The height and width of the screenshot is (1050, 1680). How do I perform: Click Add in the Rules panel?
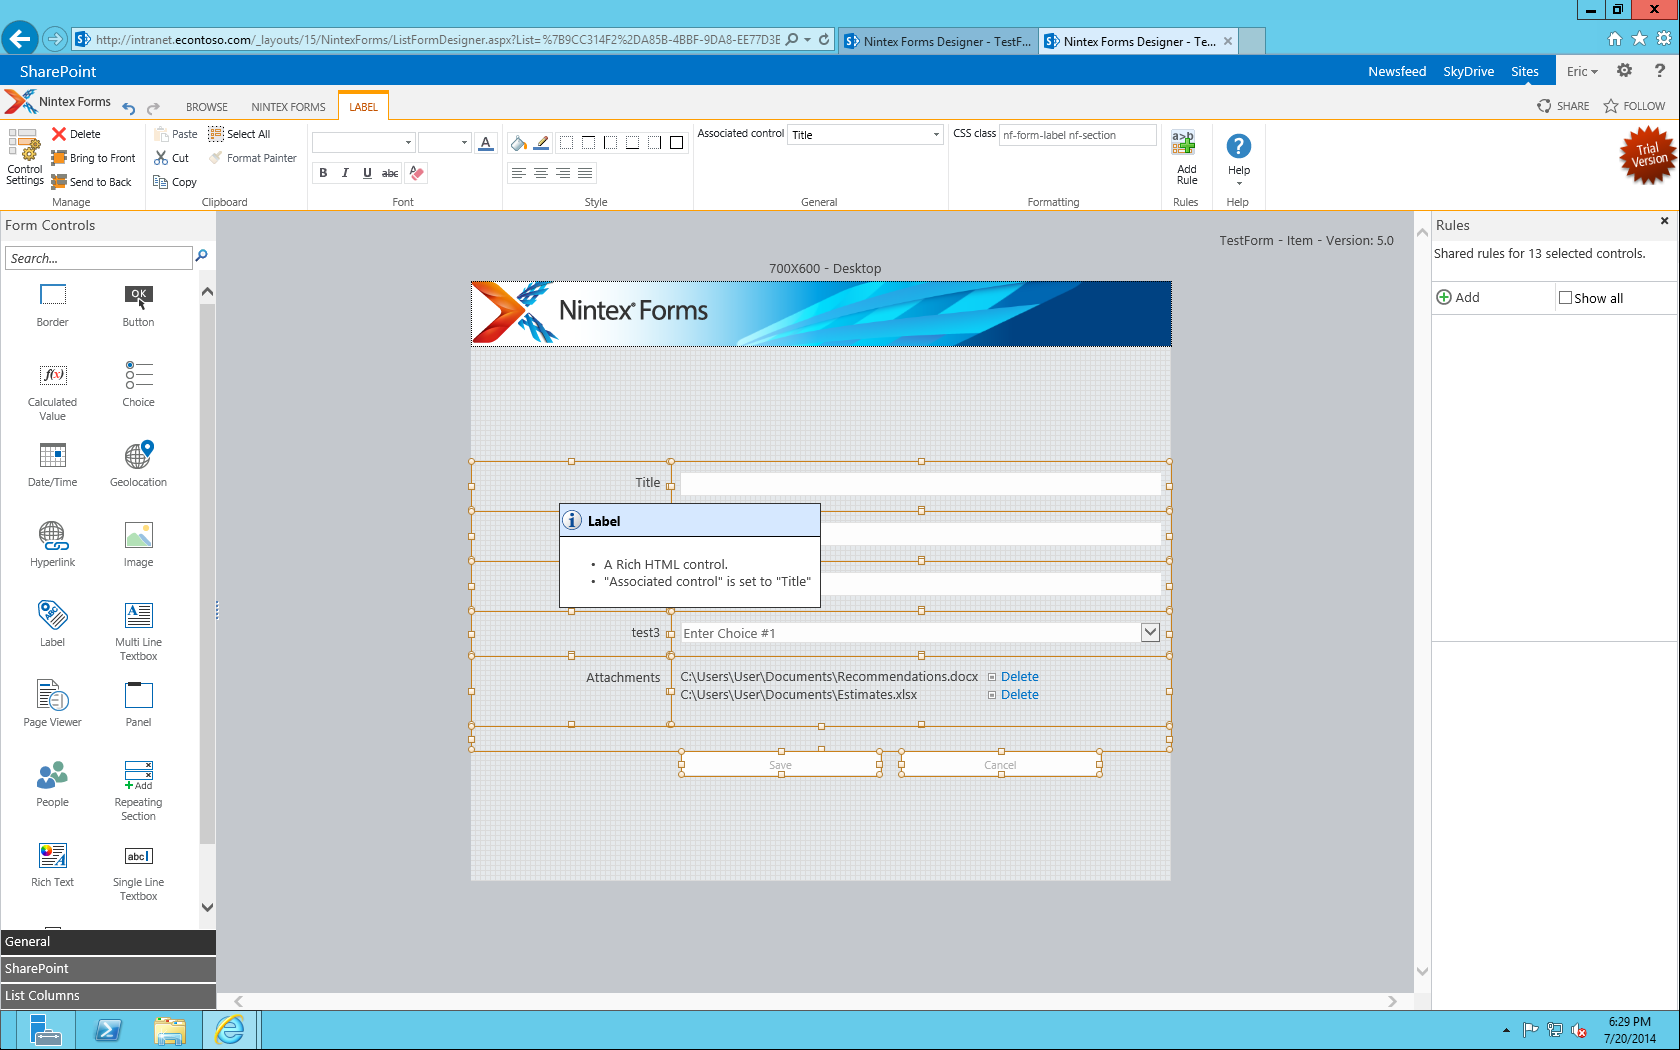pyautogui.click(x=1458, y=298)
